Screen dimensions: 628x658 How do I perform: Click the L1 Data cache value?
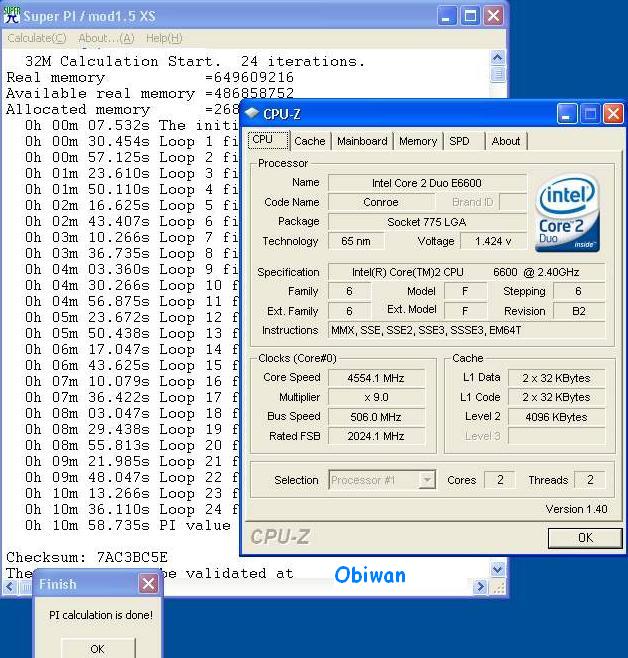point(556,378)
